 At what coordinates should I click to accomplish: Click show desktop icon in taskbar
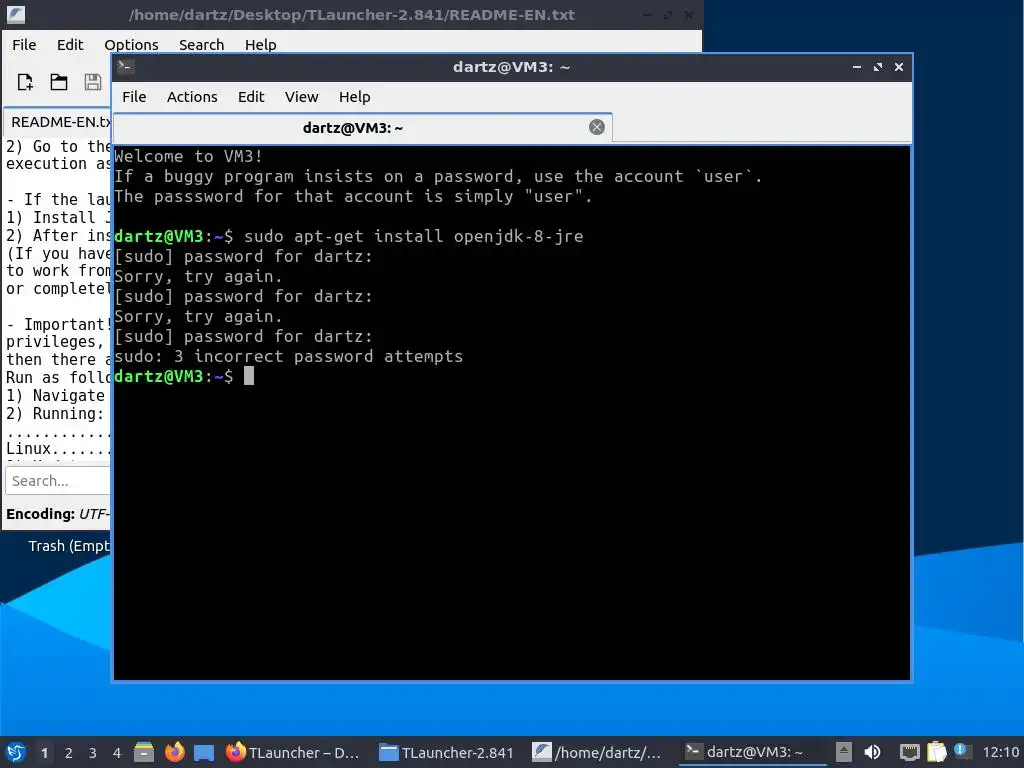(x=204, y=753)
